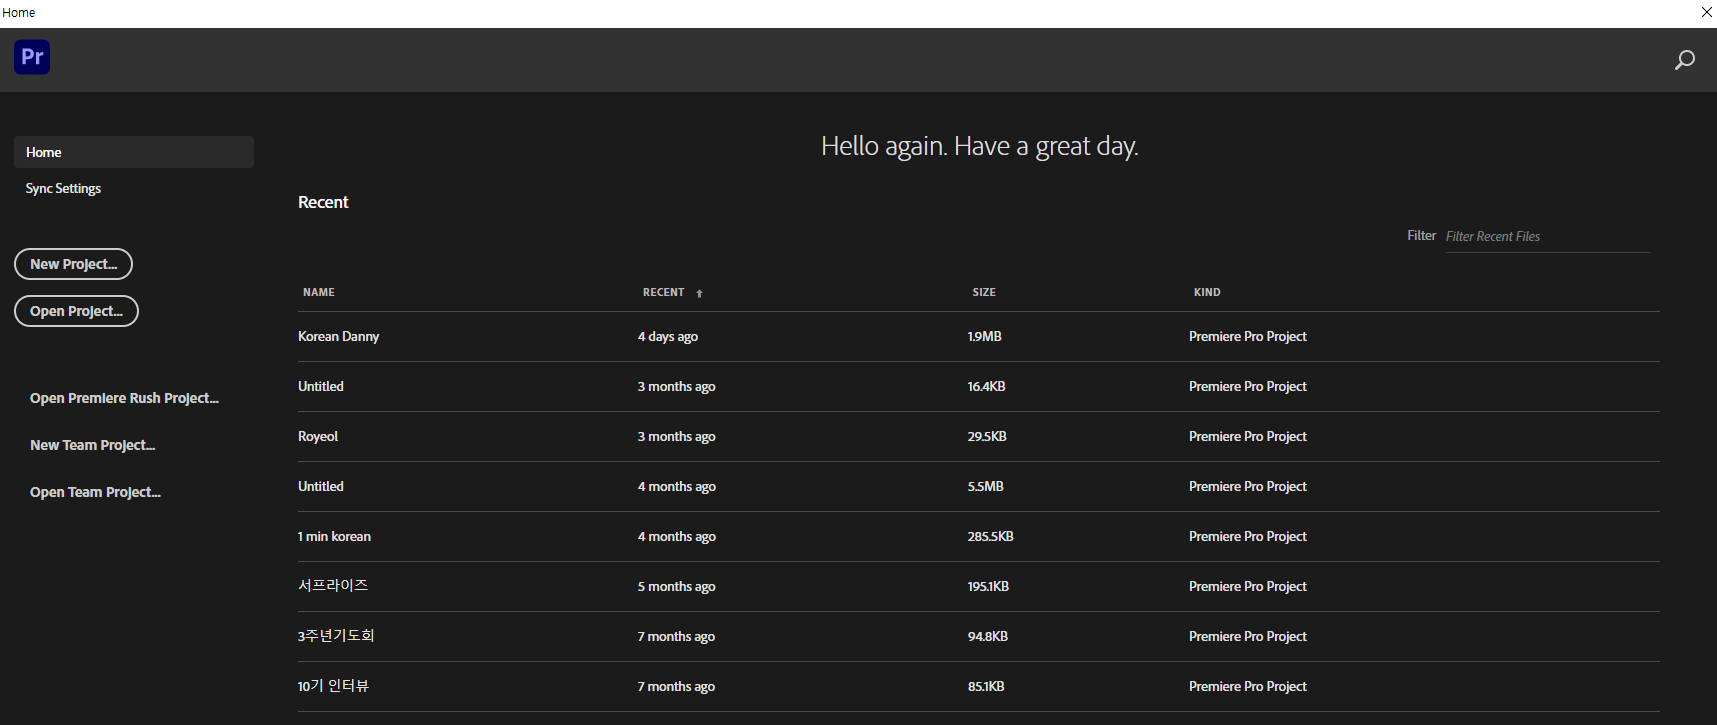Click the '4 days ago' cell
1717x725 pixels.
pyautogui.click(x=668, y=337)
